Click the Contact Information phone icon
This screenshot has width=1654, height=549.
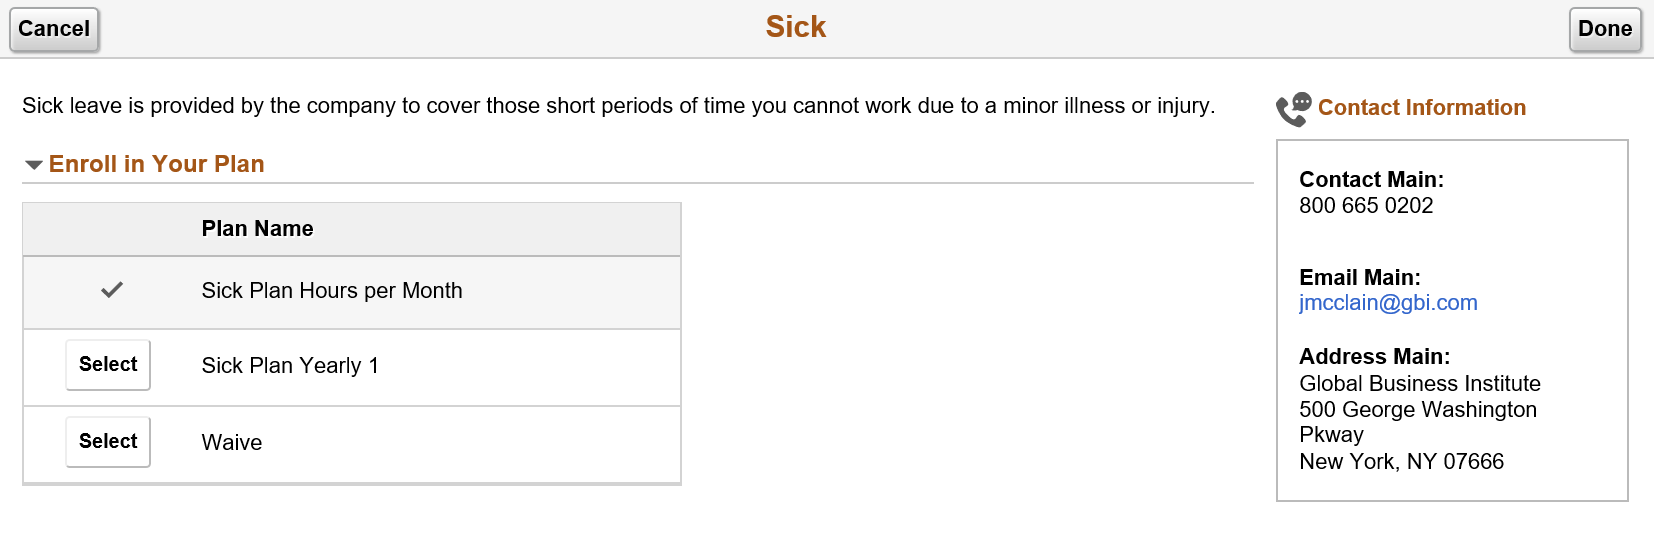(x=1293, y=109)
